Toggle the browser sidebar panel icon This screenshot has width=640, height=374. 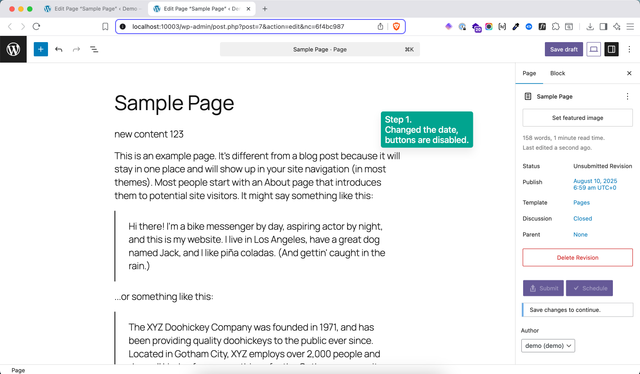[x=603, y=27]
